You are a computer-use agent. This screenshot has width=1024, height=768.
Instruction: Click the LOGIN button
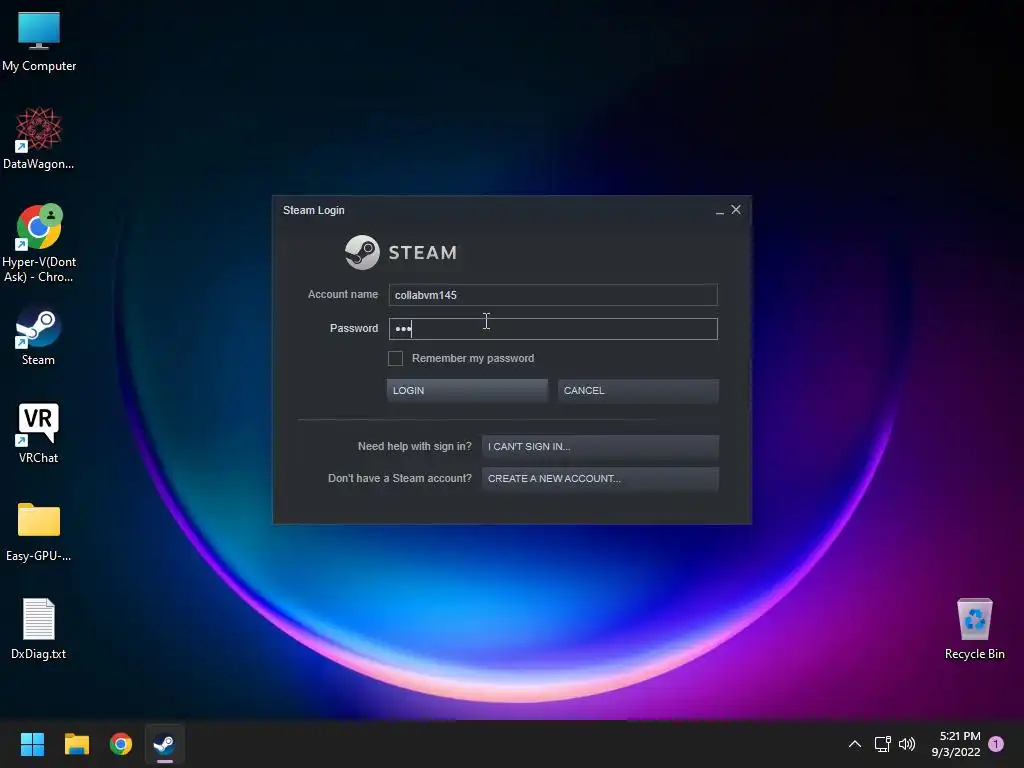click(467, 391)
